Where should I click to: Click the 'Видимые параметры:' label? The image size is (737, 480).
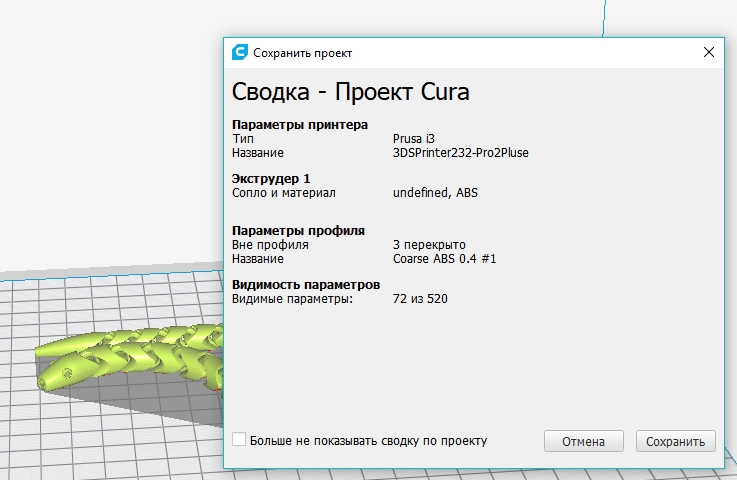click(x=292, y=299)
